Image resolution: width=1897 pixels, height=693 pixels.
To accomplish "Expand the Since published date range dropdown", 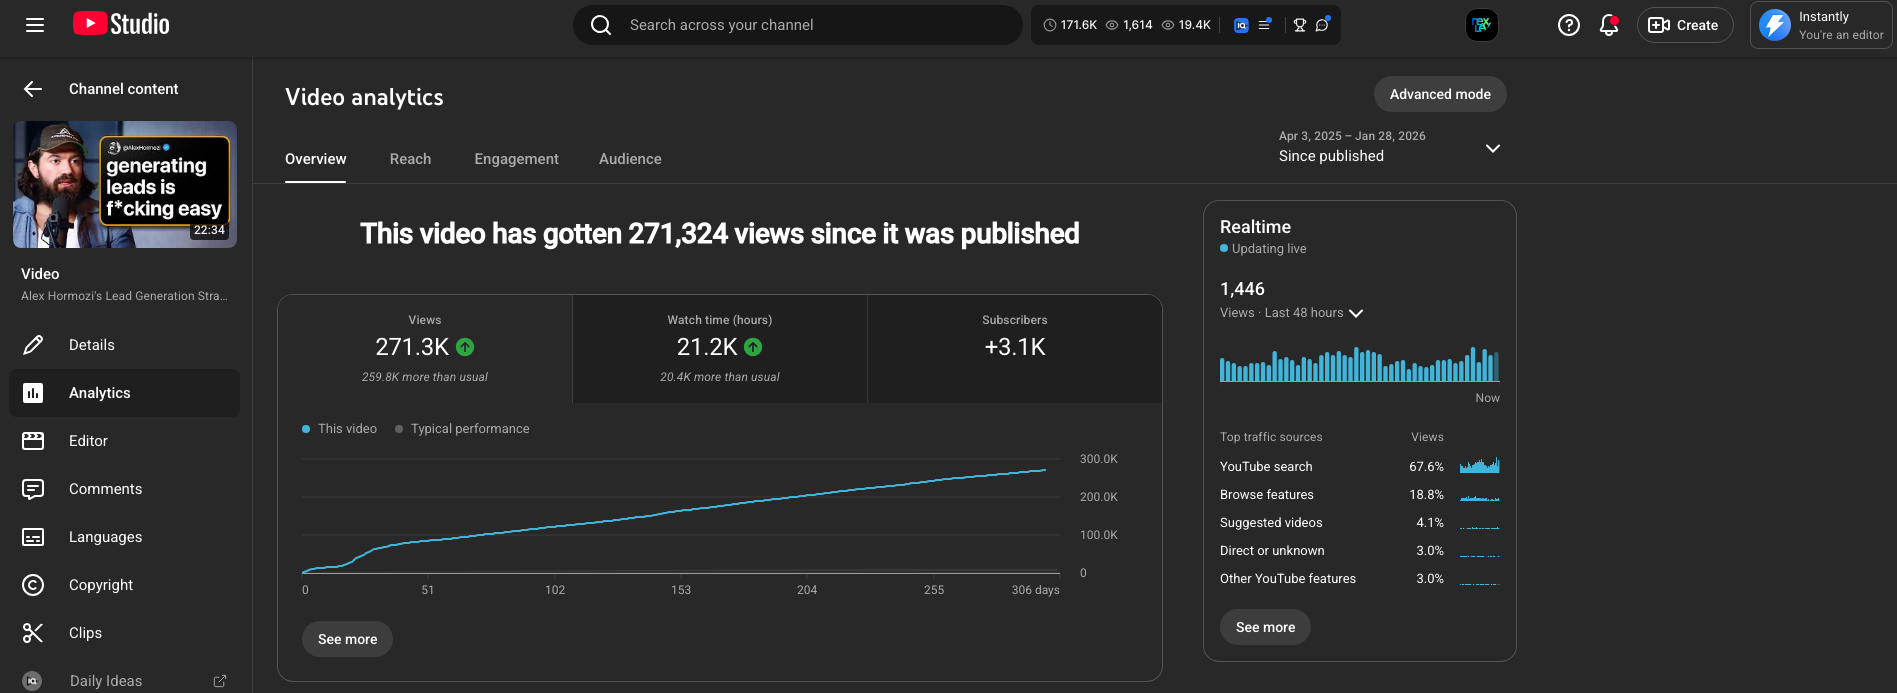I will tap(1492, 148).
